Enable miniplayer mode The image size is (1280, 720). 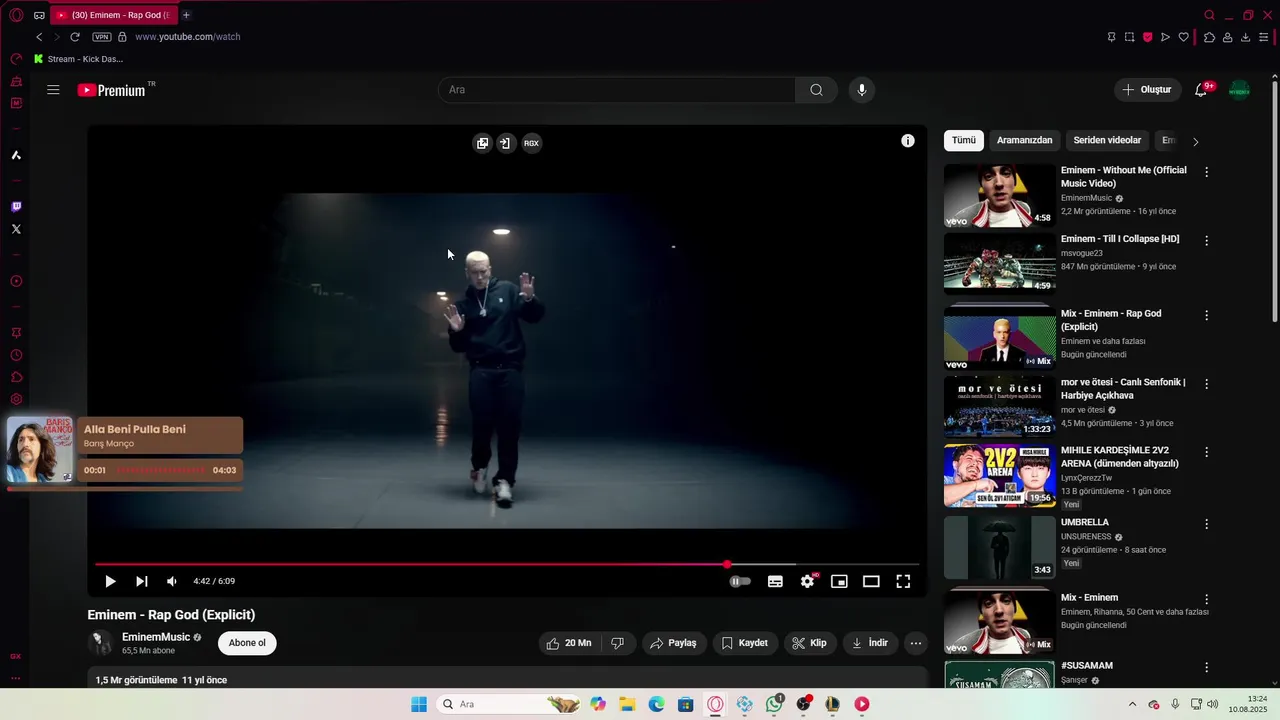(839, 581)
